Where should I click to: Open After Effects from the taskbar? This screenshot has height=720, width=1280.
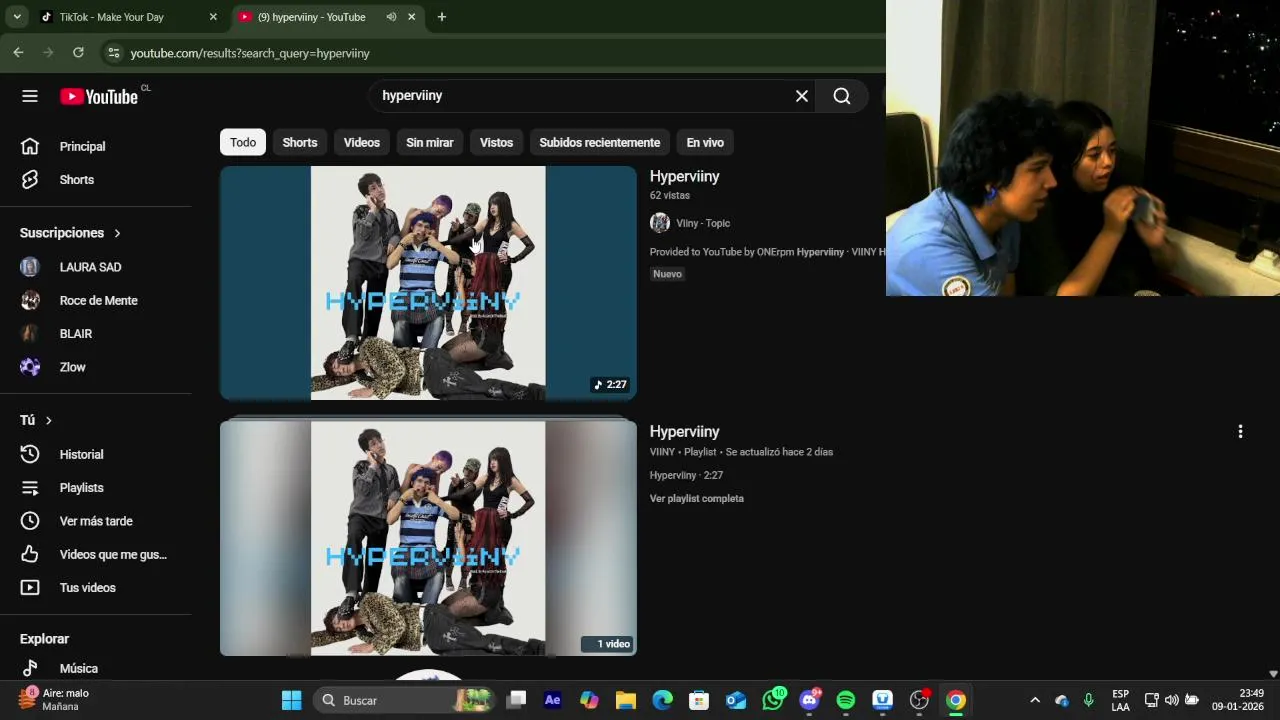(552, 700)
